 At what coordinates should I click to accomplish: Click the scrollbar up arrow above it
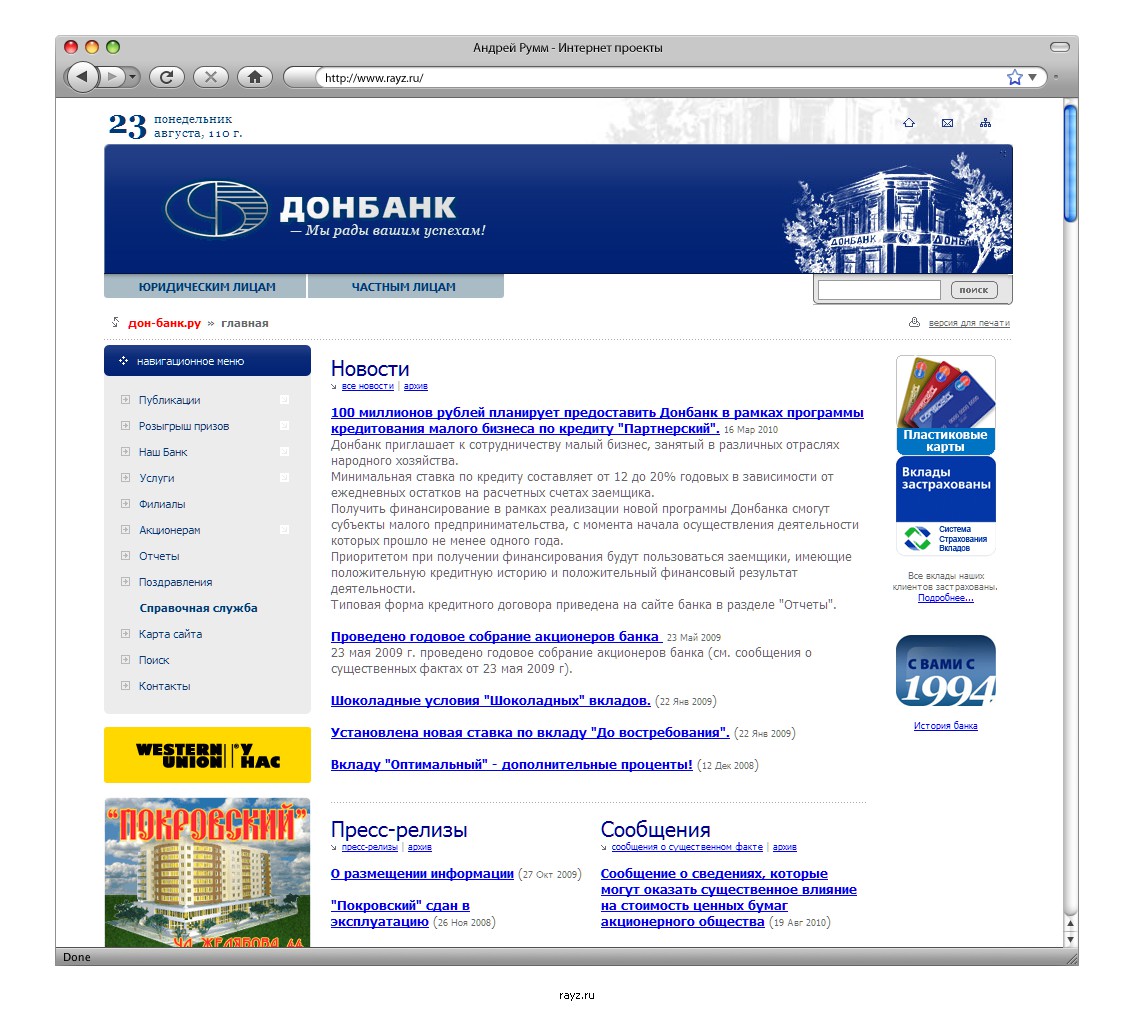tap(1070, 923)
